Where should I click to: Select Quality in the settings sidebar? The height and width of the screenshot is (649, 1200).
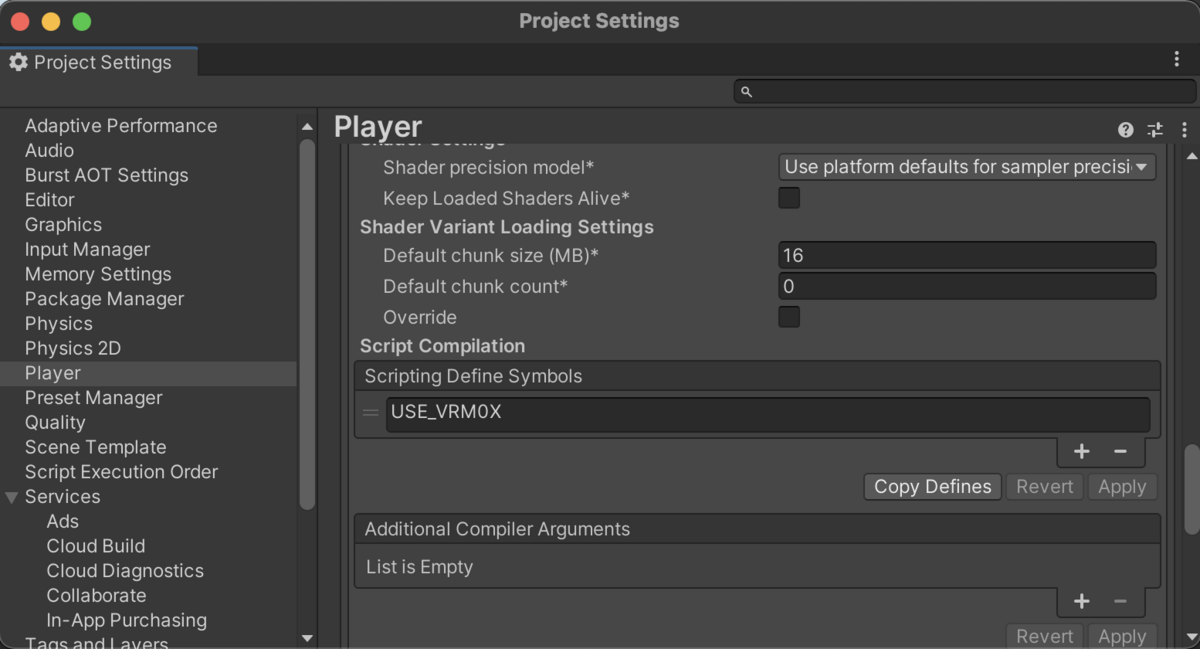[x=55, y=422]
